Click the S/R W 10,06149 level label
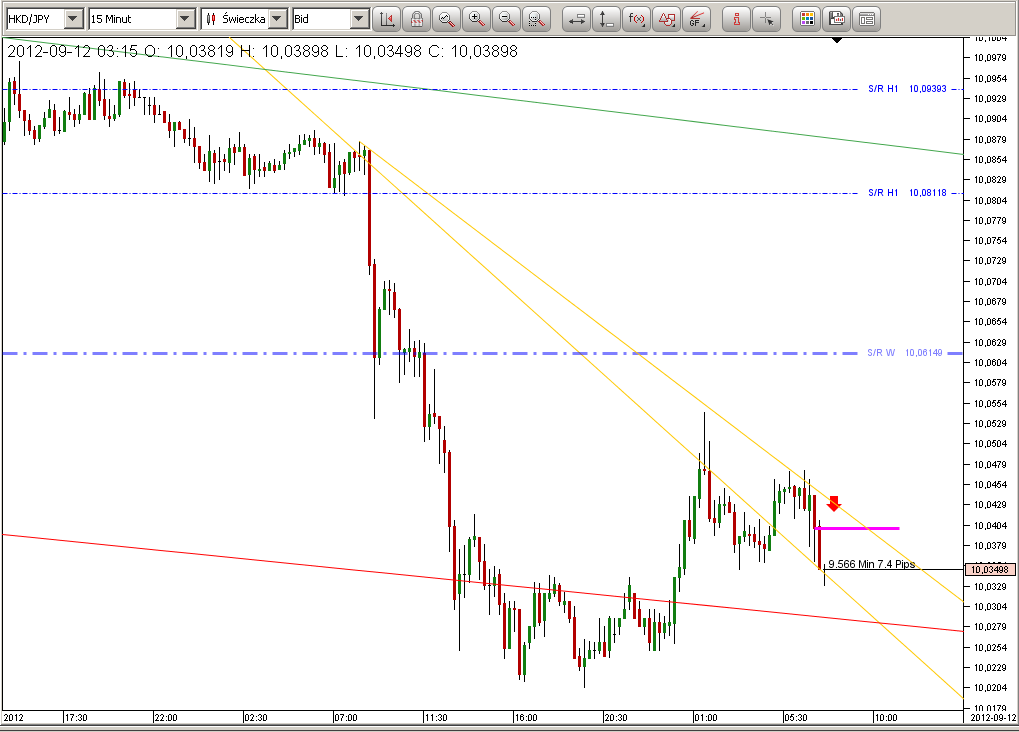1019x732 pixels. [x=905, y=353]
